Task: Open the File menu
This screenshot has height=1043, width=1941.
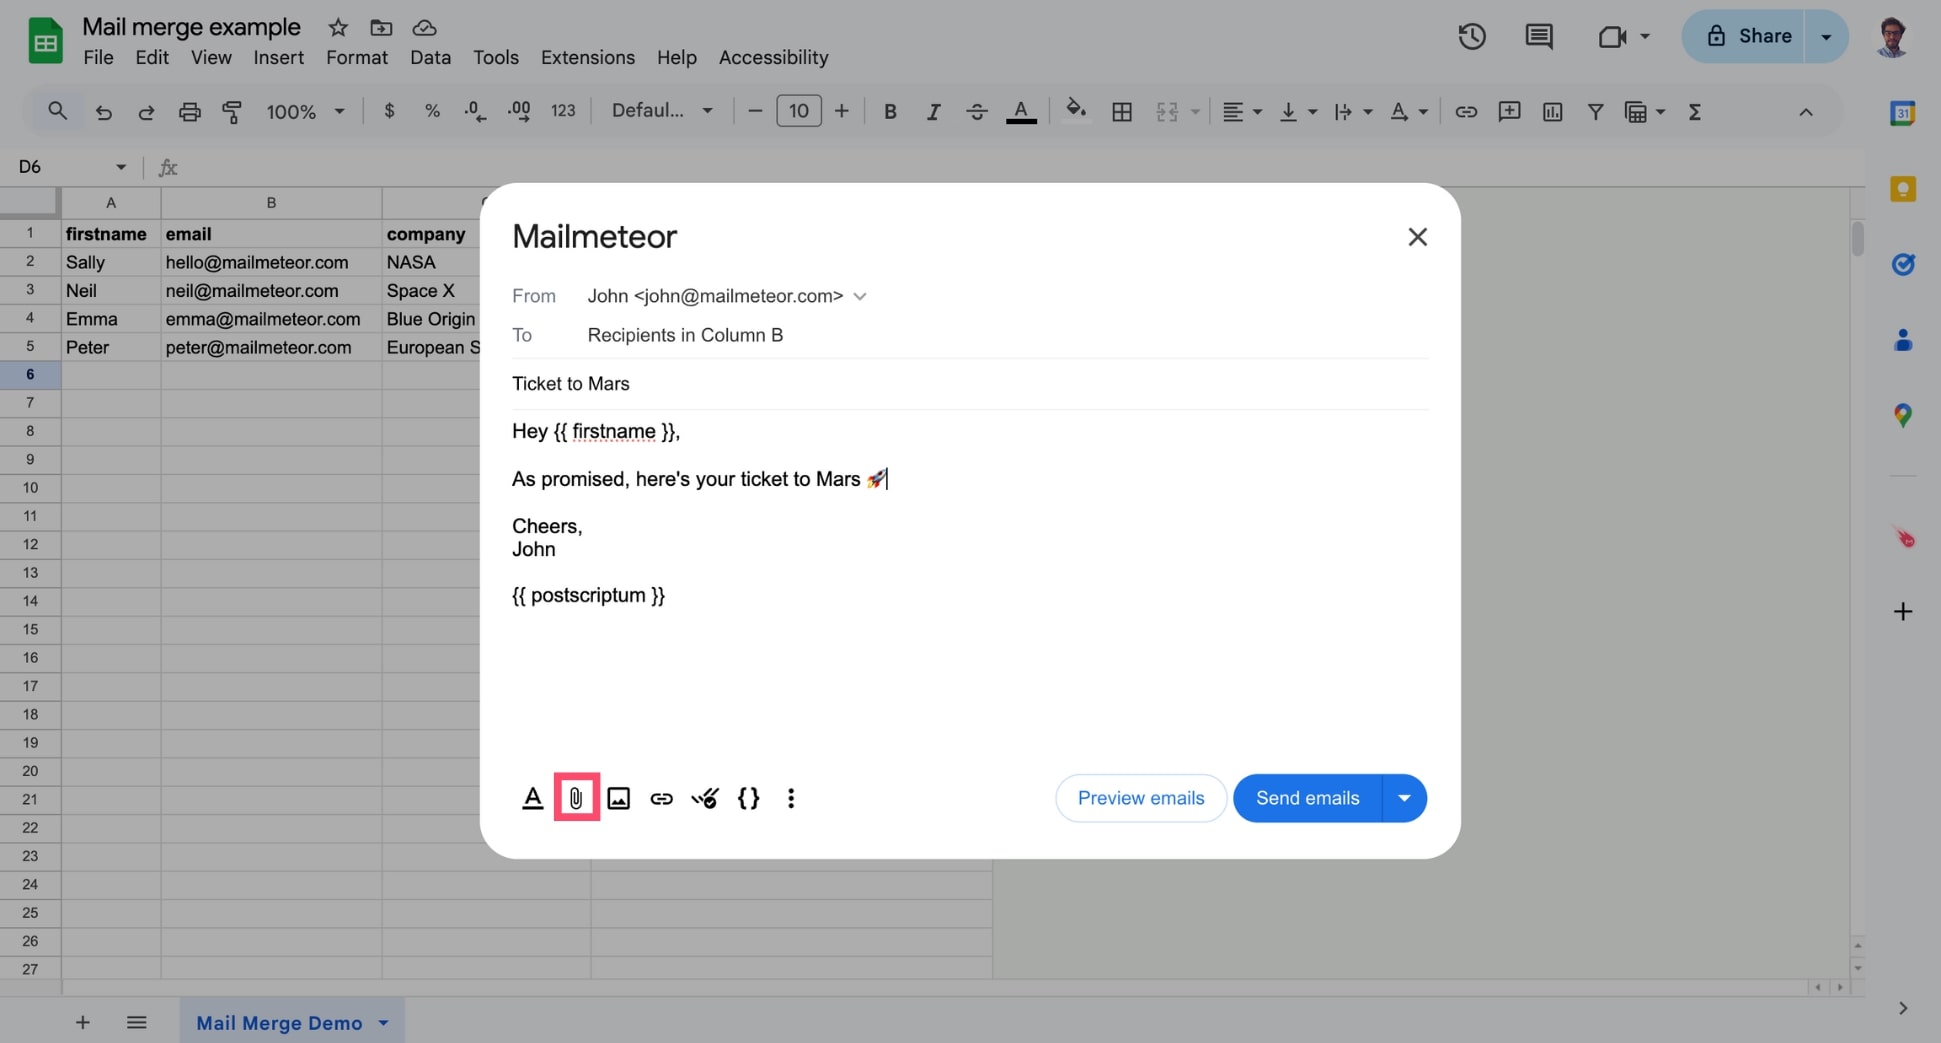Action: tap(98, 58)
